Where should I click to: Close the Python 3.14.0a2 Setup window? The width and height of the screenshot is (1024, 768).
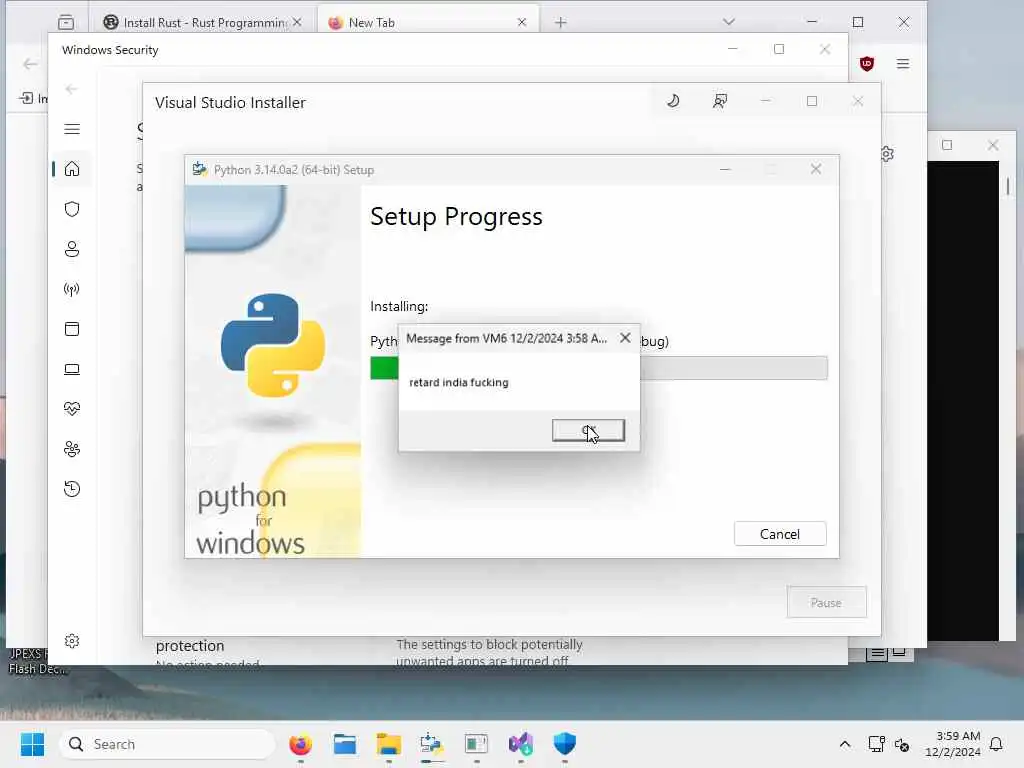point(816,169)
